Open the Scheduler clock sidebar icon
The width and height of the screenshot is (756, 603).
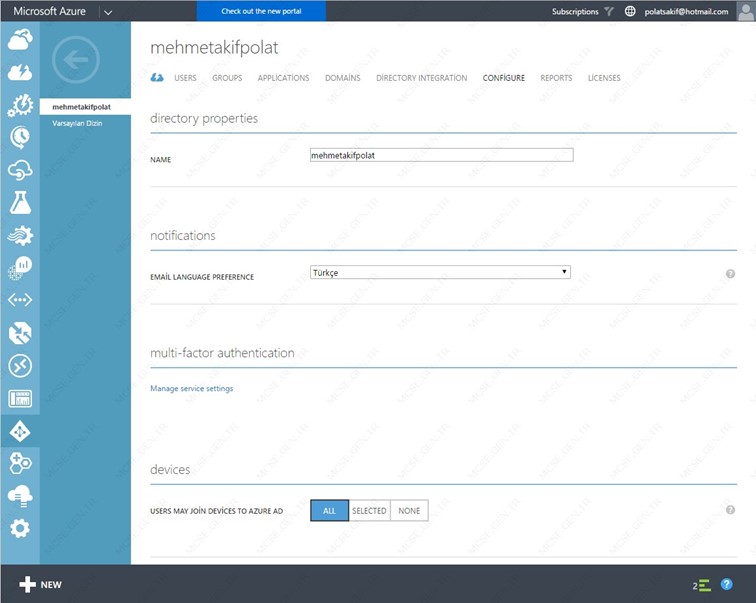(20, 137)
